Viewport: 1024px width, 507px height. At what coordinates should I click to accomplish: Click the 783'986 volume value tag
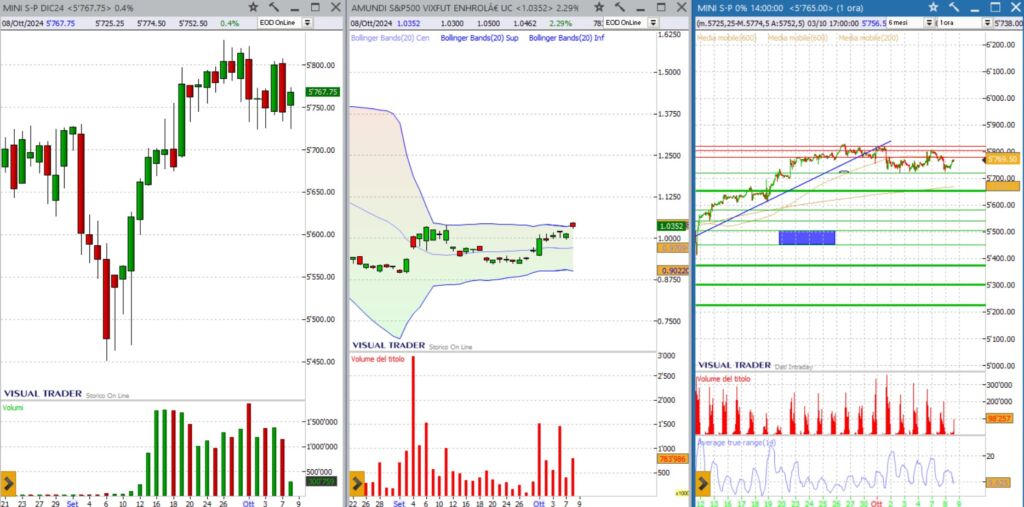pyautogui.click(x=672, y=459)
